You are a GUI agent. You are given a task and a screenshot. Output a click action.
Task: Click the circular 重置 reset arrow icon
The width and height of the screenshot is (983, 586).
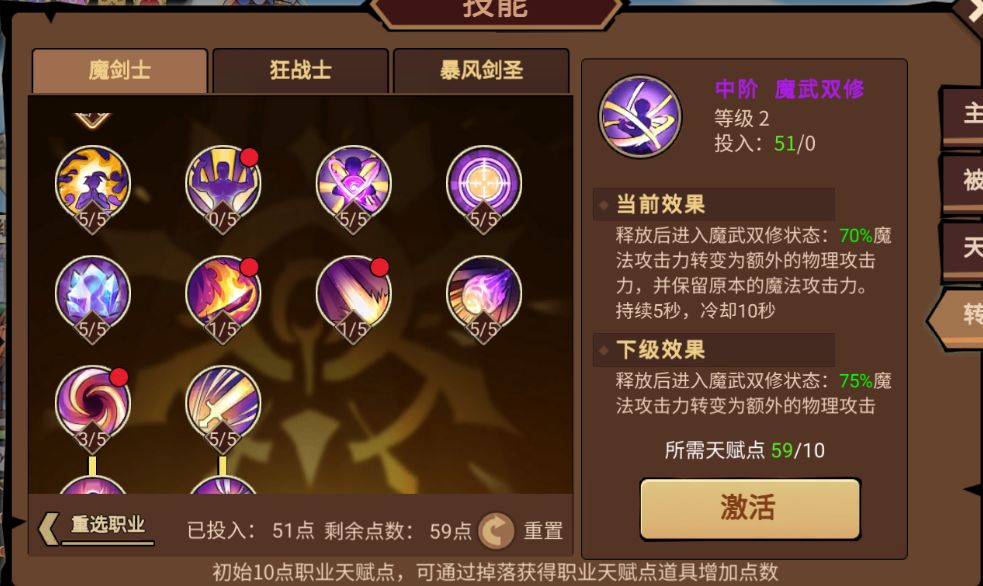click(497, 531)
